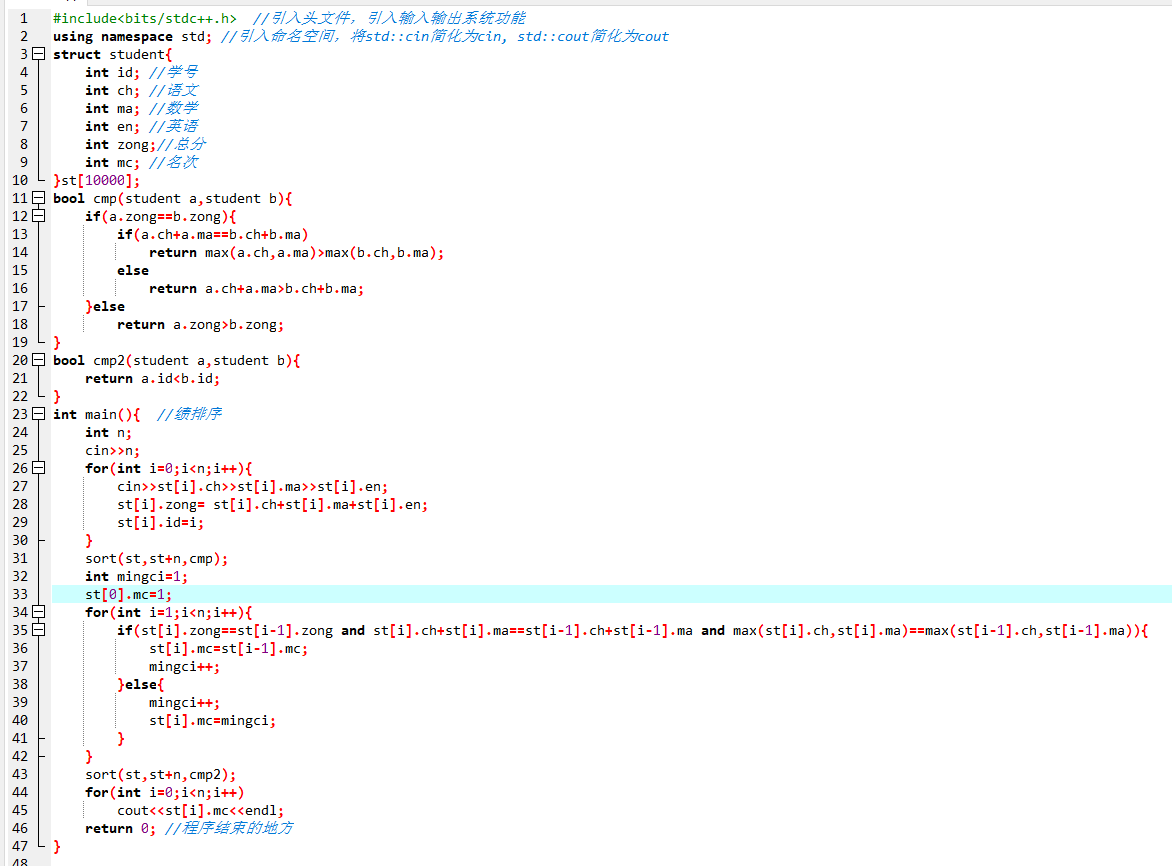Click line number 1 in the gutter
Viewport: 1172px width, 866px height.
tap(24, 18)
